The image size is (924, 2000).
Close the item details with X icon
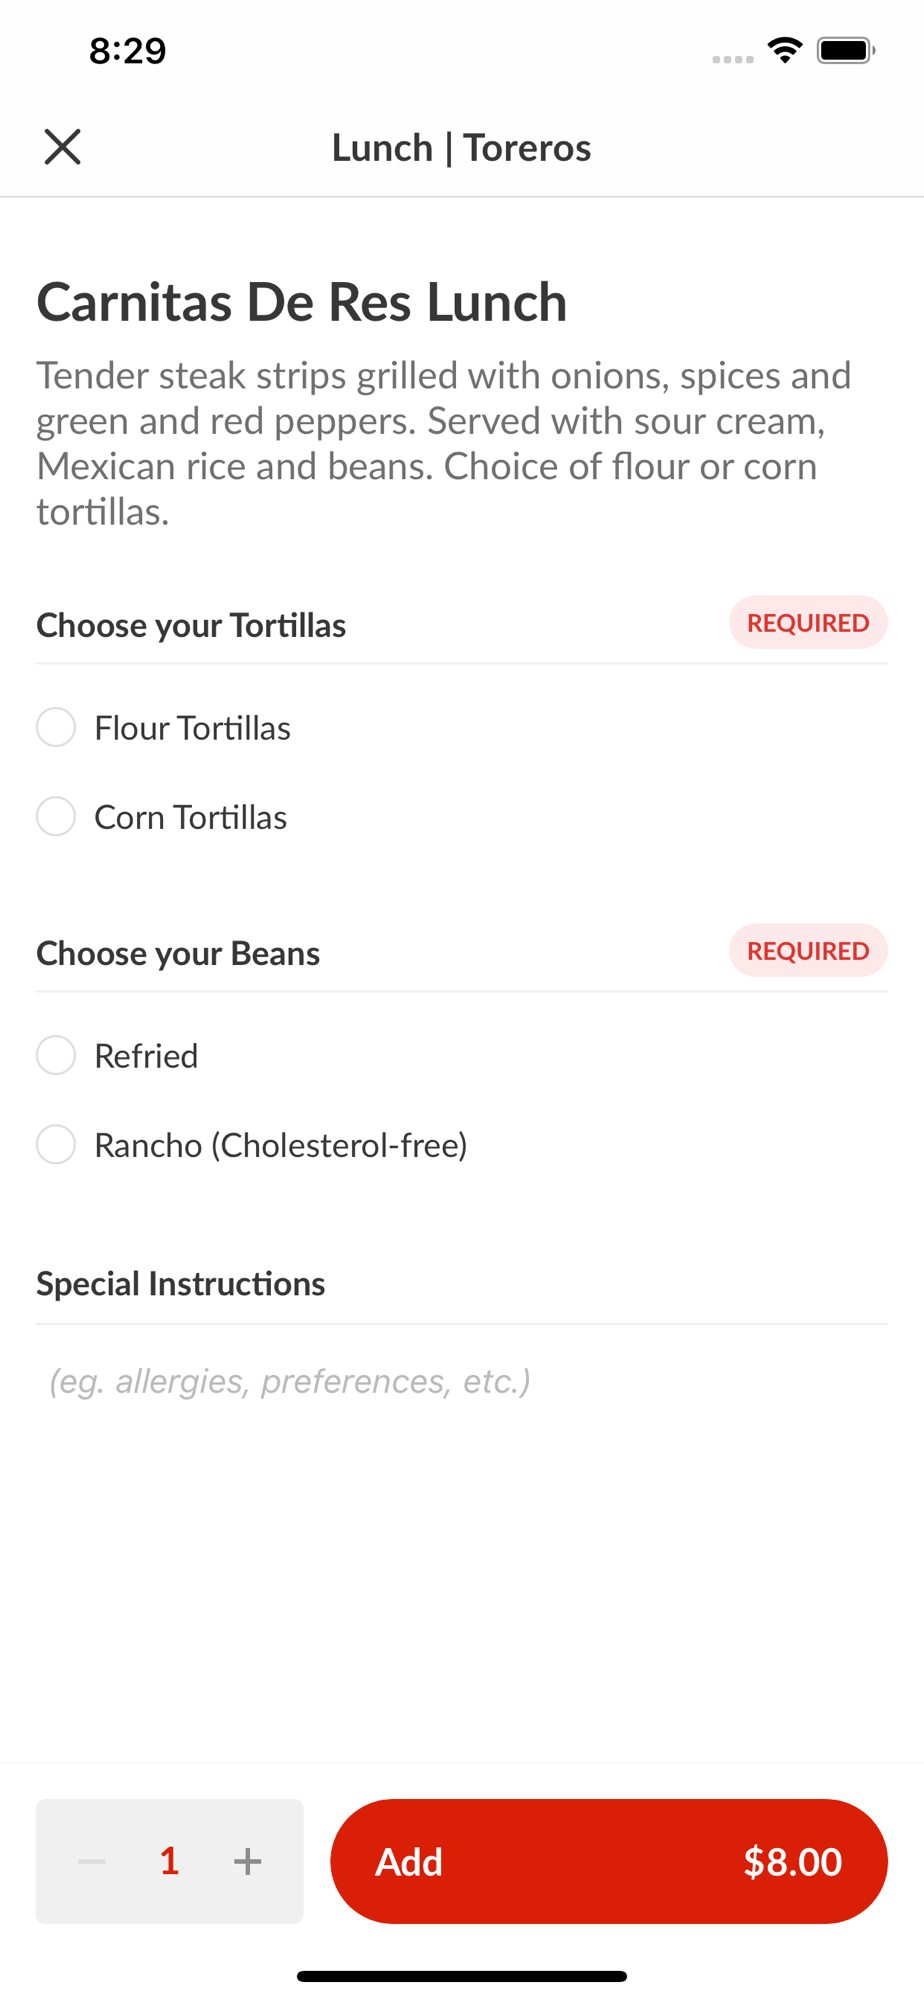62,147
